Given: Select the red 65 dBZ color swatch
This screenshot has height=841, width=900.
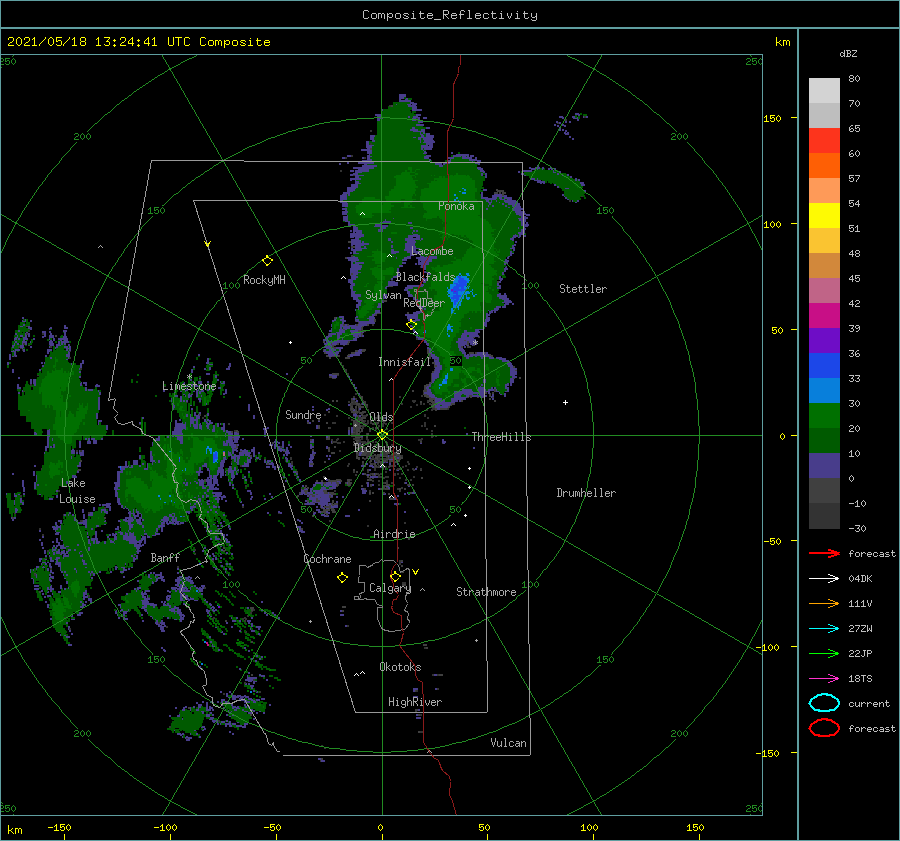Looking at the screenshot, I should click(x=824, y=141).
